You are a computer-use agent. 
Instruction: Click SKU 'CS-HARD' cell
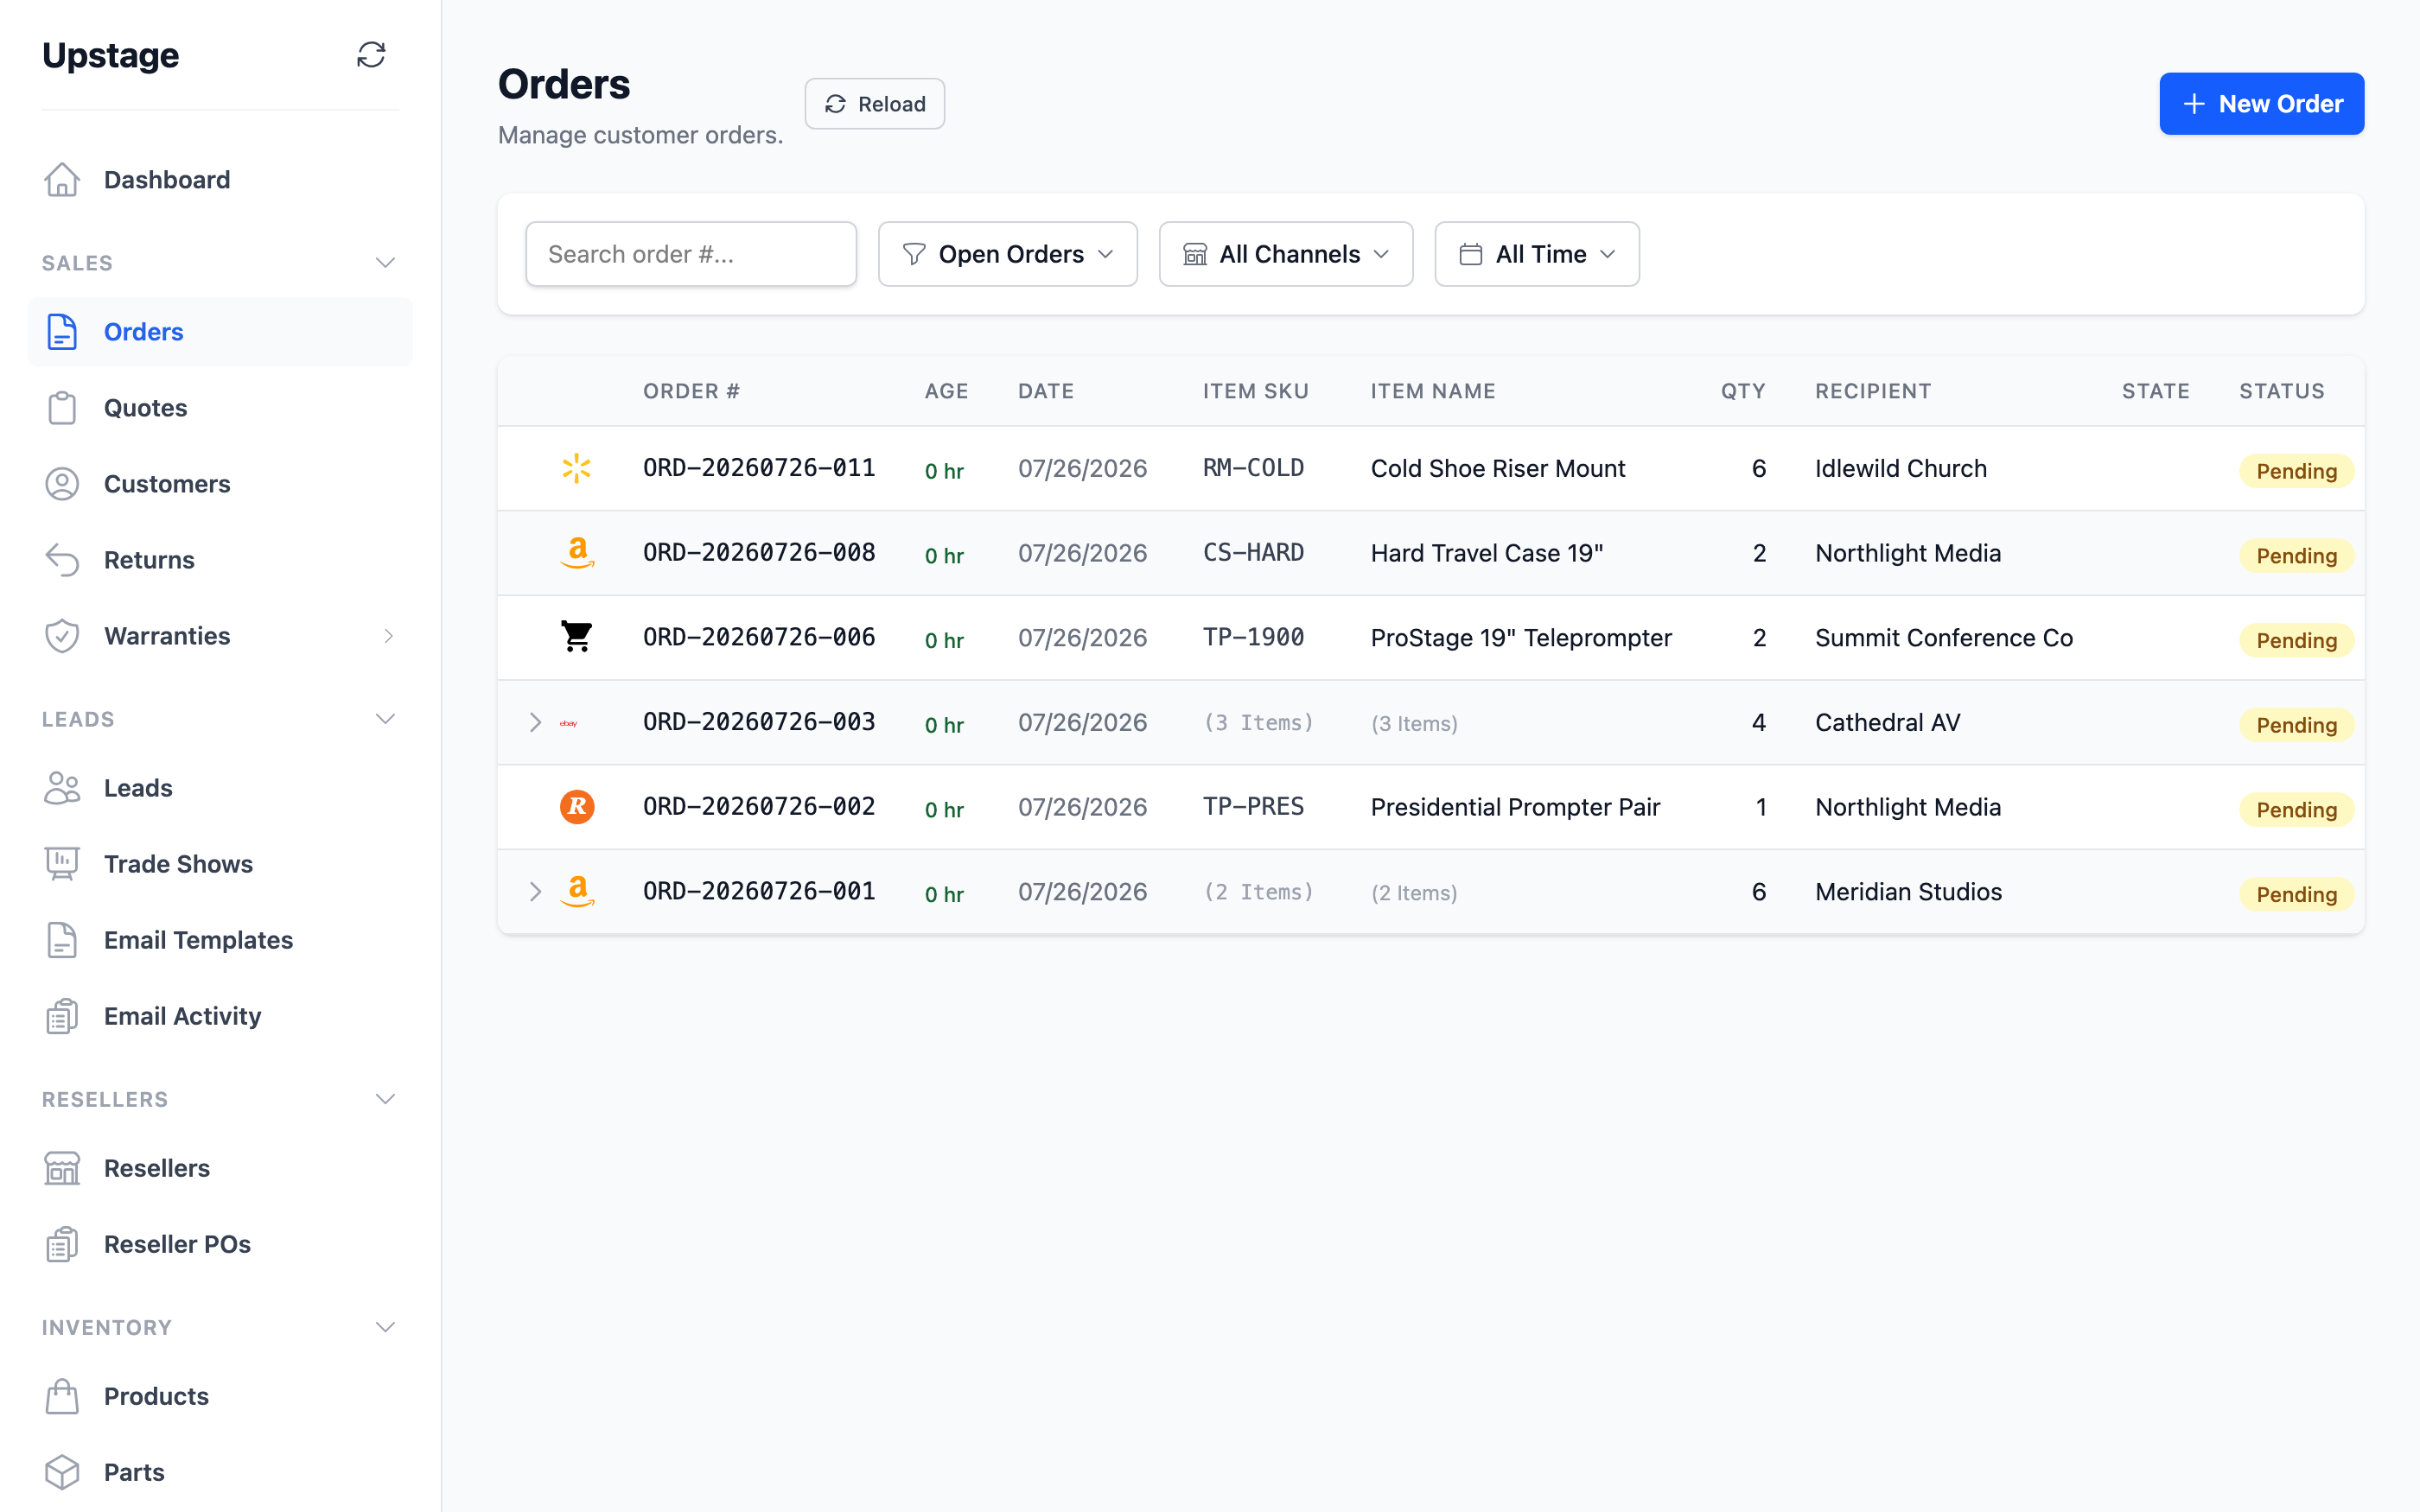[1253, 553]
